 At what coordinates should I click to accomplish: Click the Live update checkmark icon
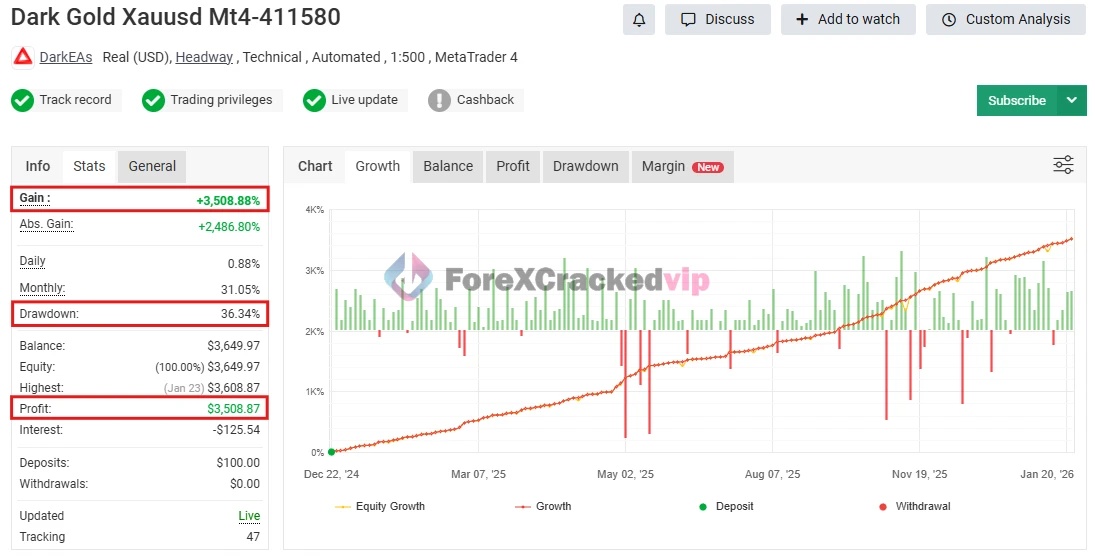(x=314, y=100)
